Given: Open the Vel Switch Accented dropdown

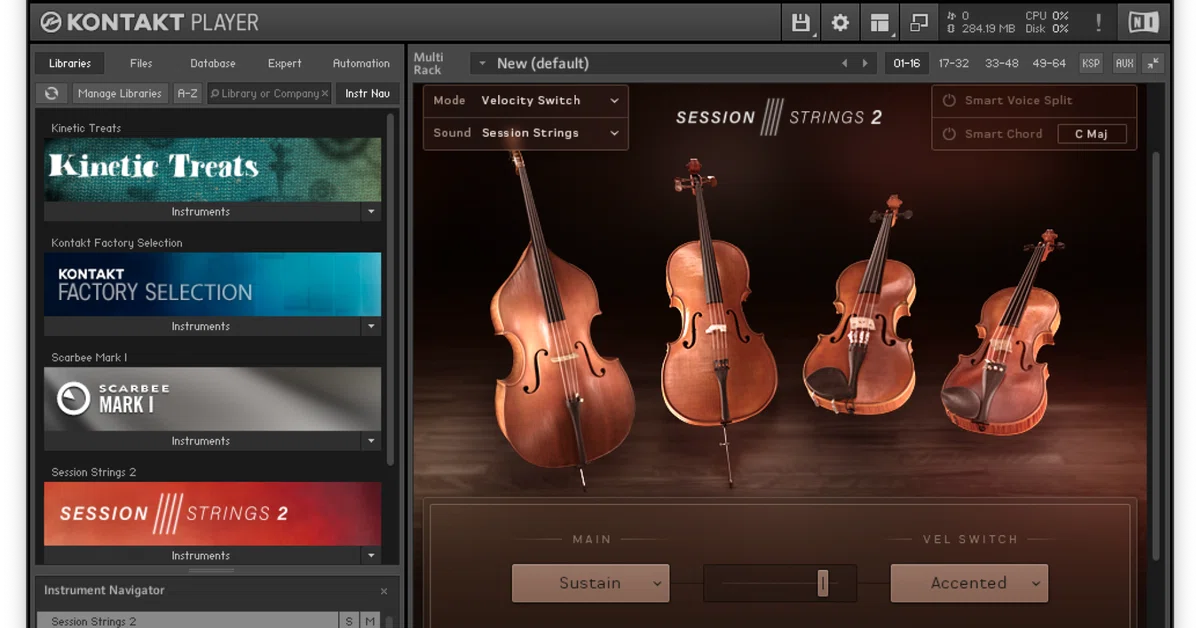Looking at the screenshot, I should pyautogui.click(x=969, y=583).
